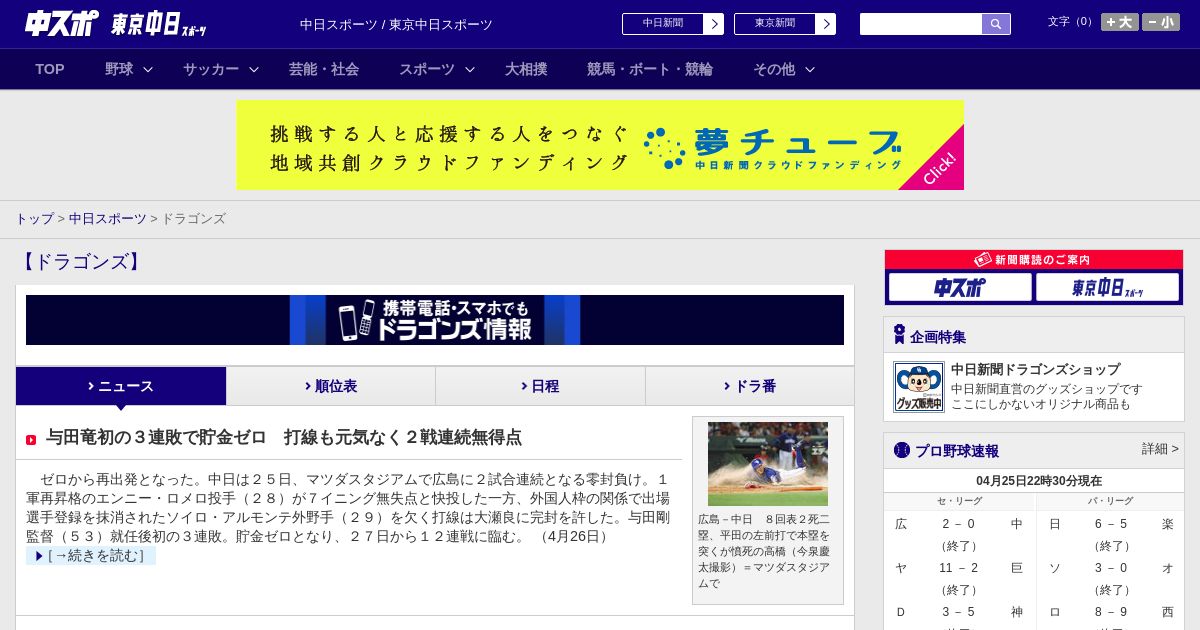Click →続きを読む read more link

[x=91, y=556]
